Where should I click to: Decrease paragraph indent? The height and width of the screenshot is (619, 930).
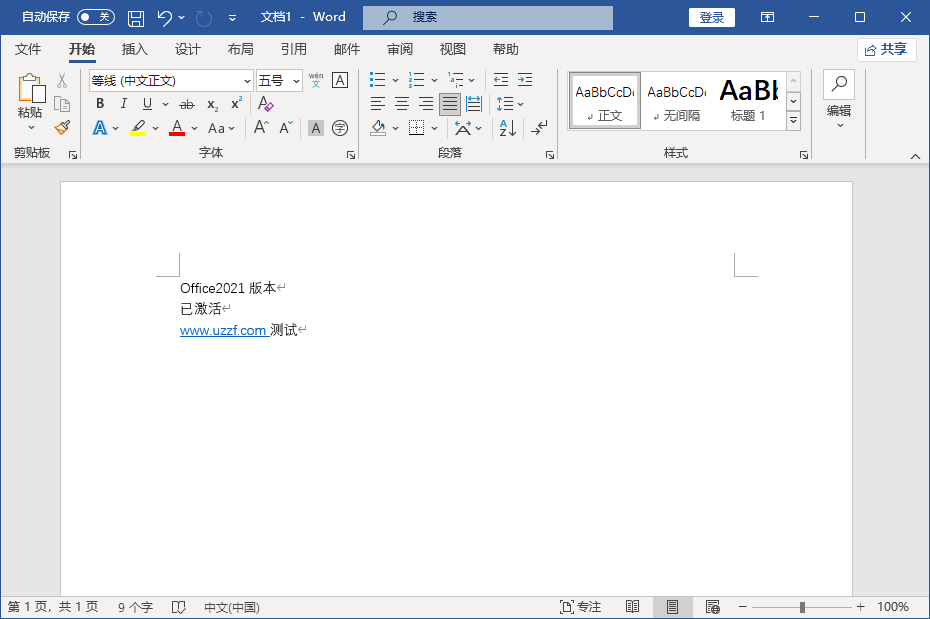[x=501, y=79]
